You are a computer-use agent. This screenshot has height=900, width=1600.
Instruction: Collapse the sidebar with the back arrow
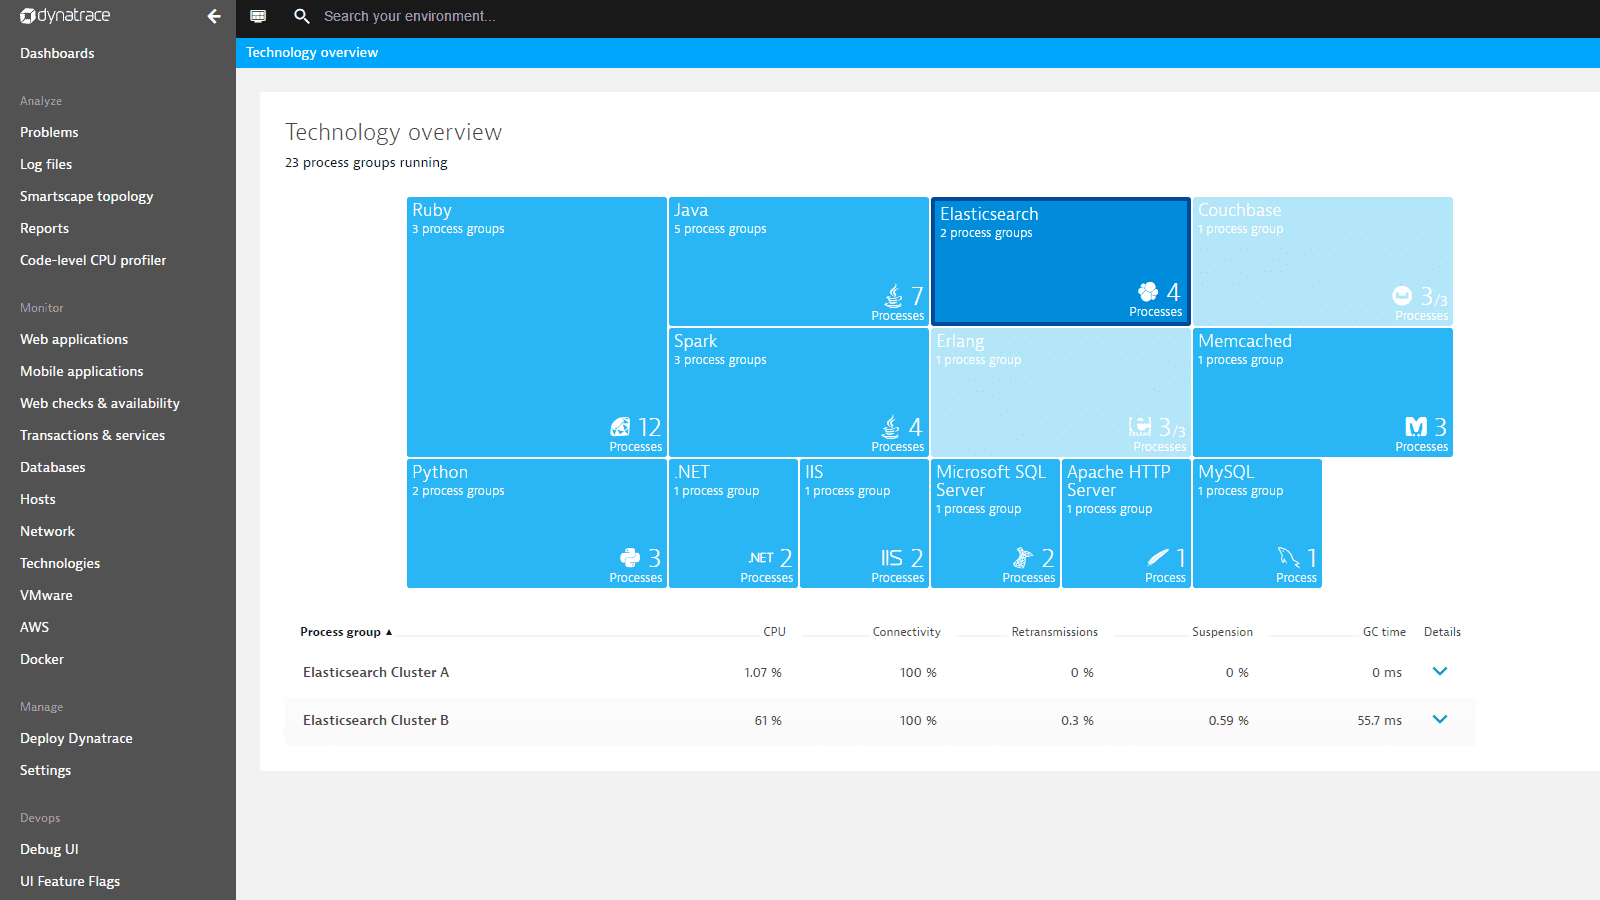pos(213,16)
